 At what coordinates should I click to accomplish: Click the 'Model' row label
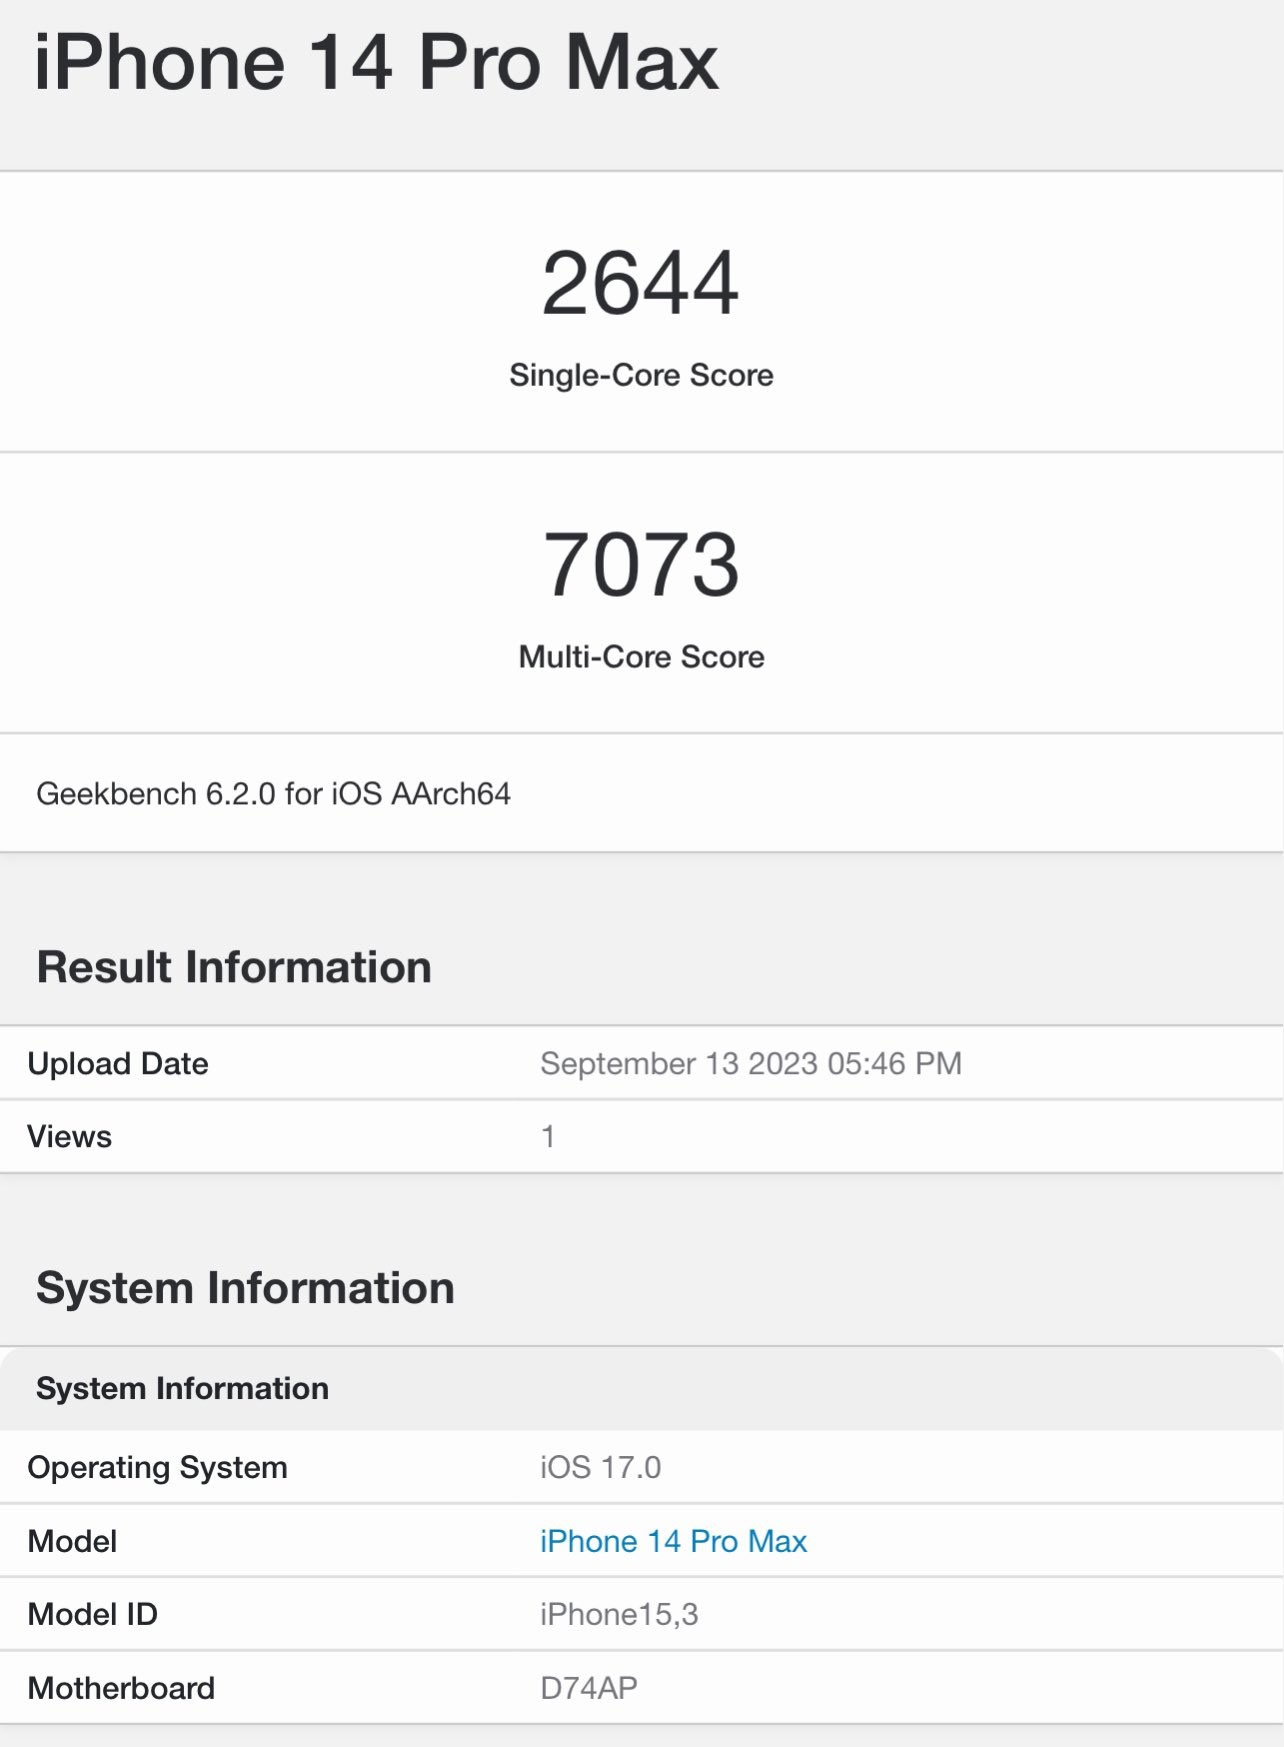pos(72,1541)
